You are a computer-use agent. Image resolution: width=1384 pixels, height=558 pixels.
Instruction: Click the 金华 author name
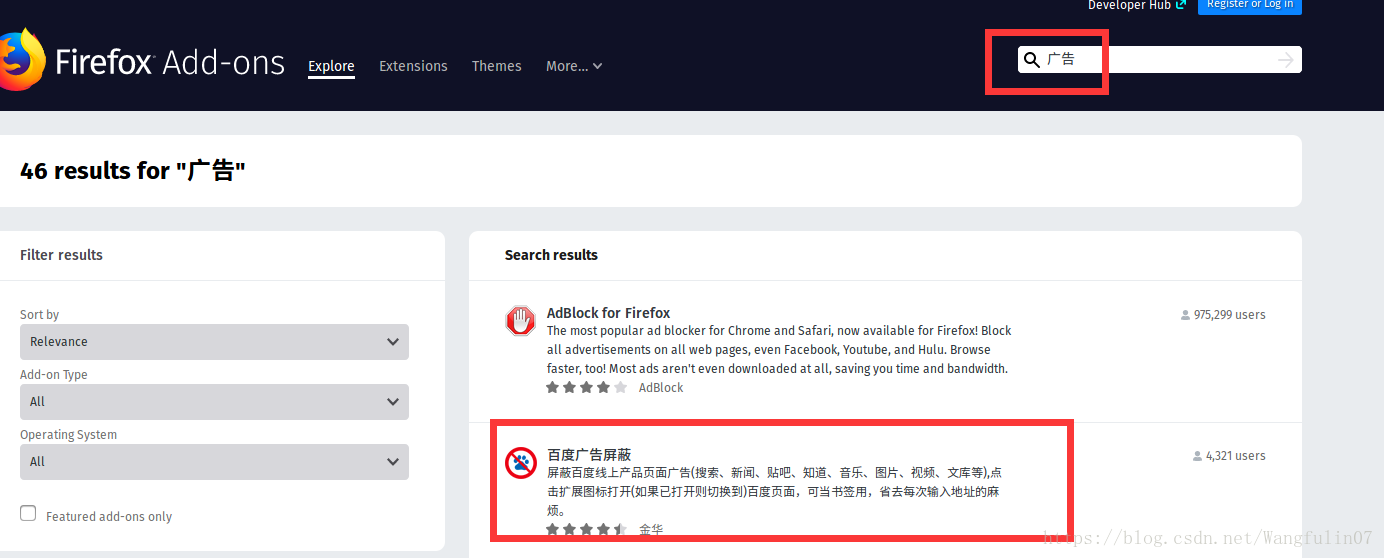click(651, 529)
